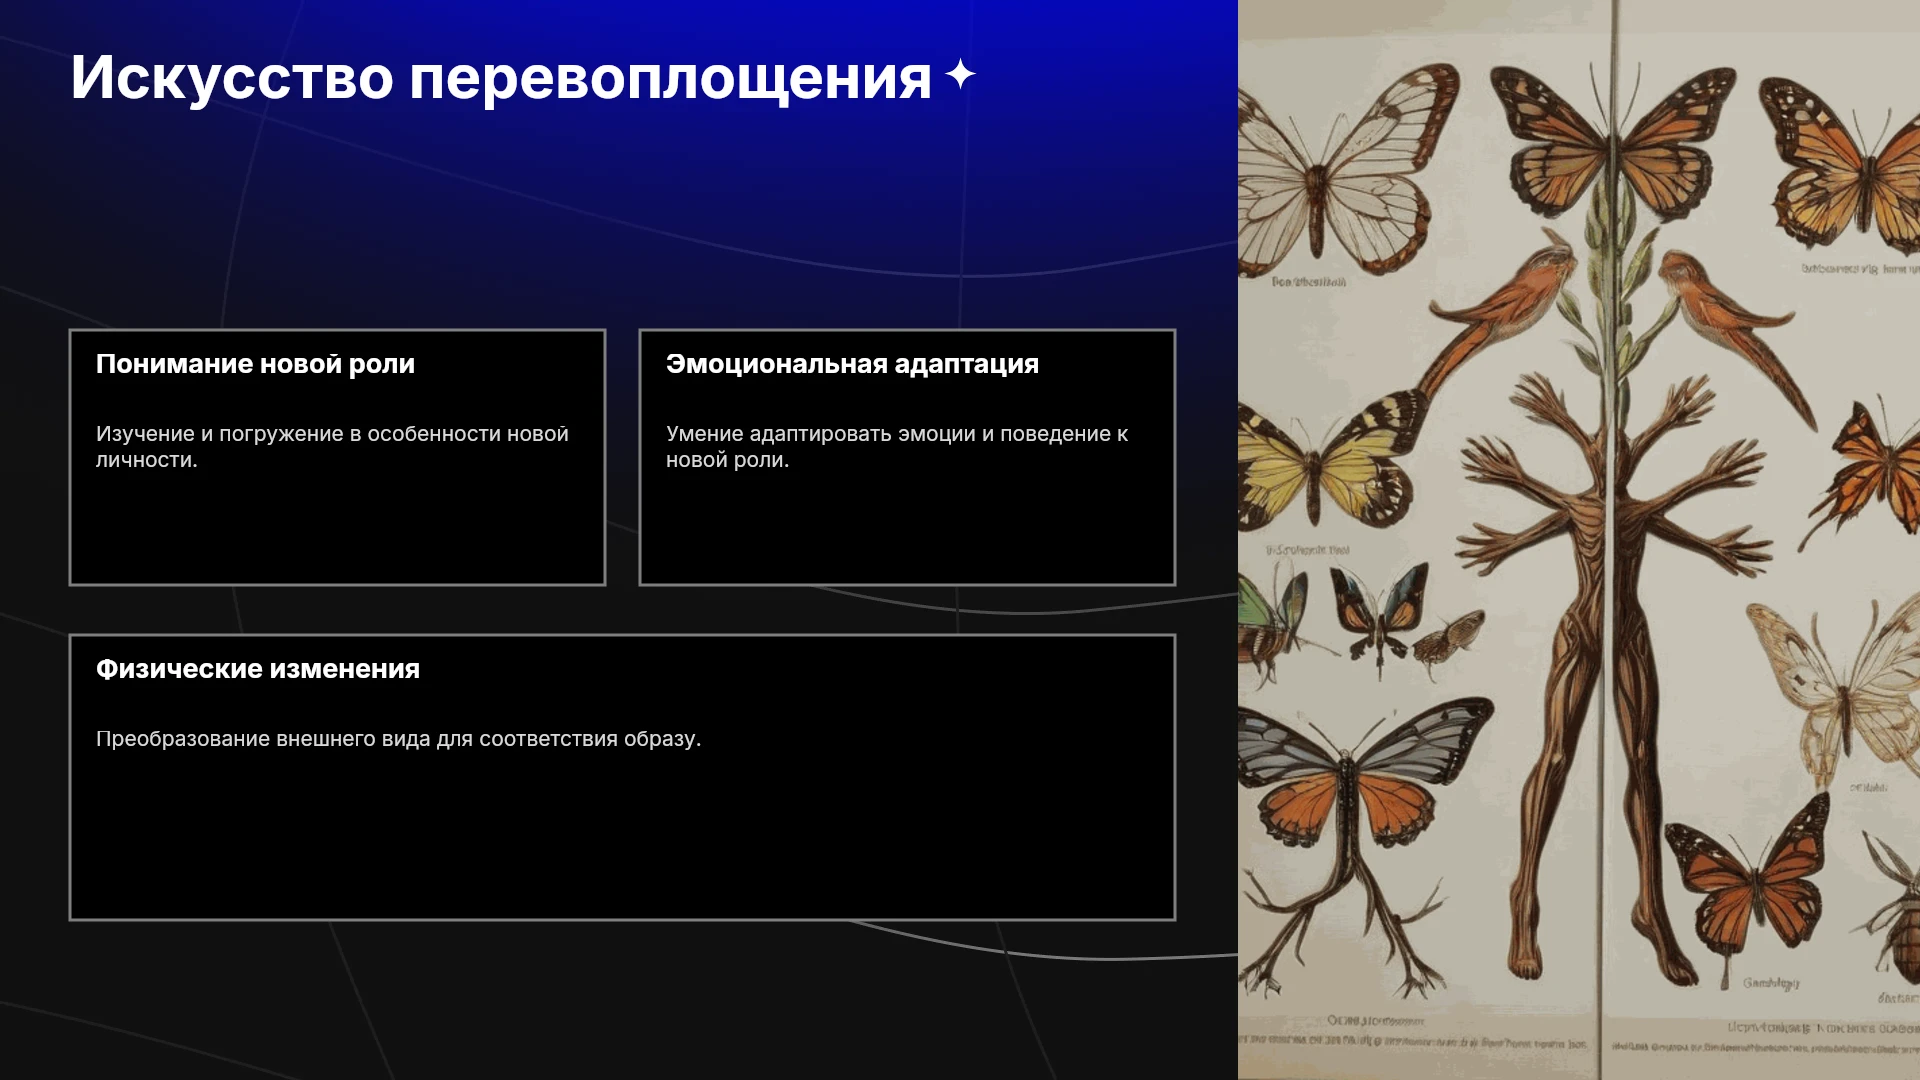Viewport: 1920px width, 1080px height.
Task: Click the sparkle star icon beside the title
Action: click(x=960, y=75)
